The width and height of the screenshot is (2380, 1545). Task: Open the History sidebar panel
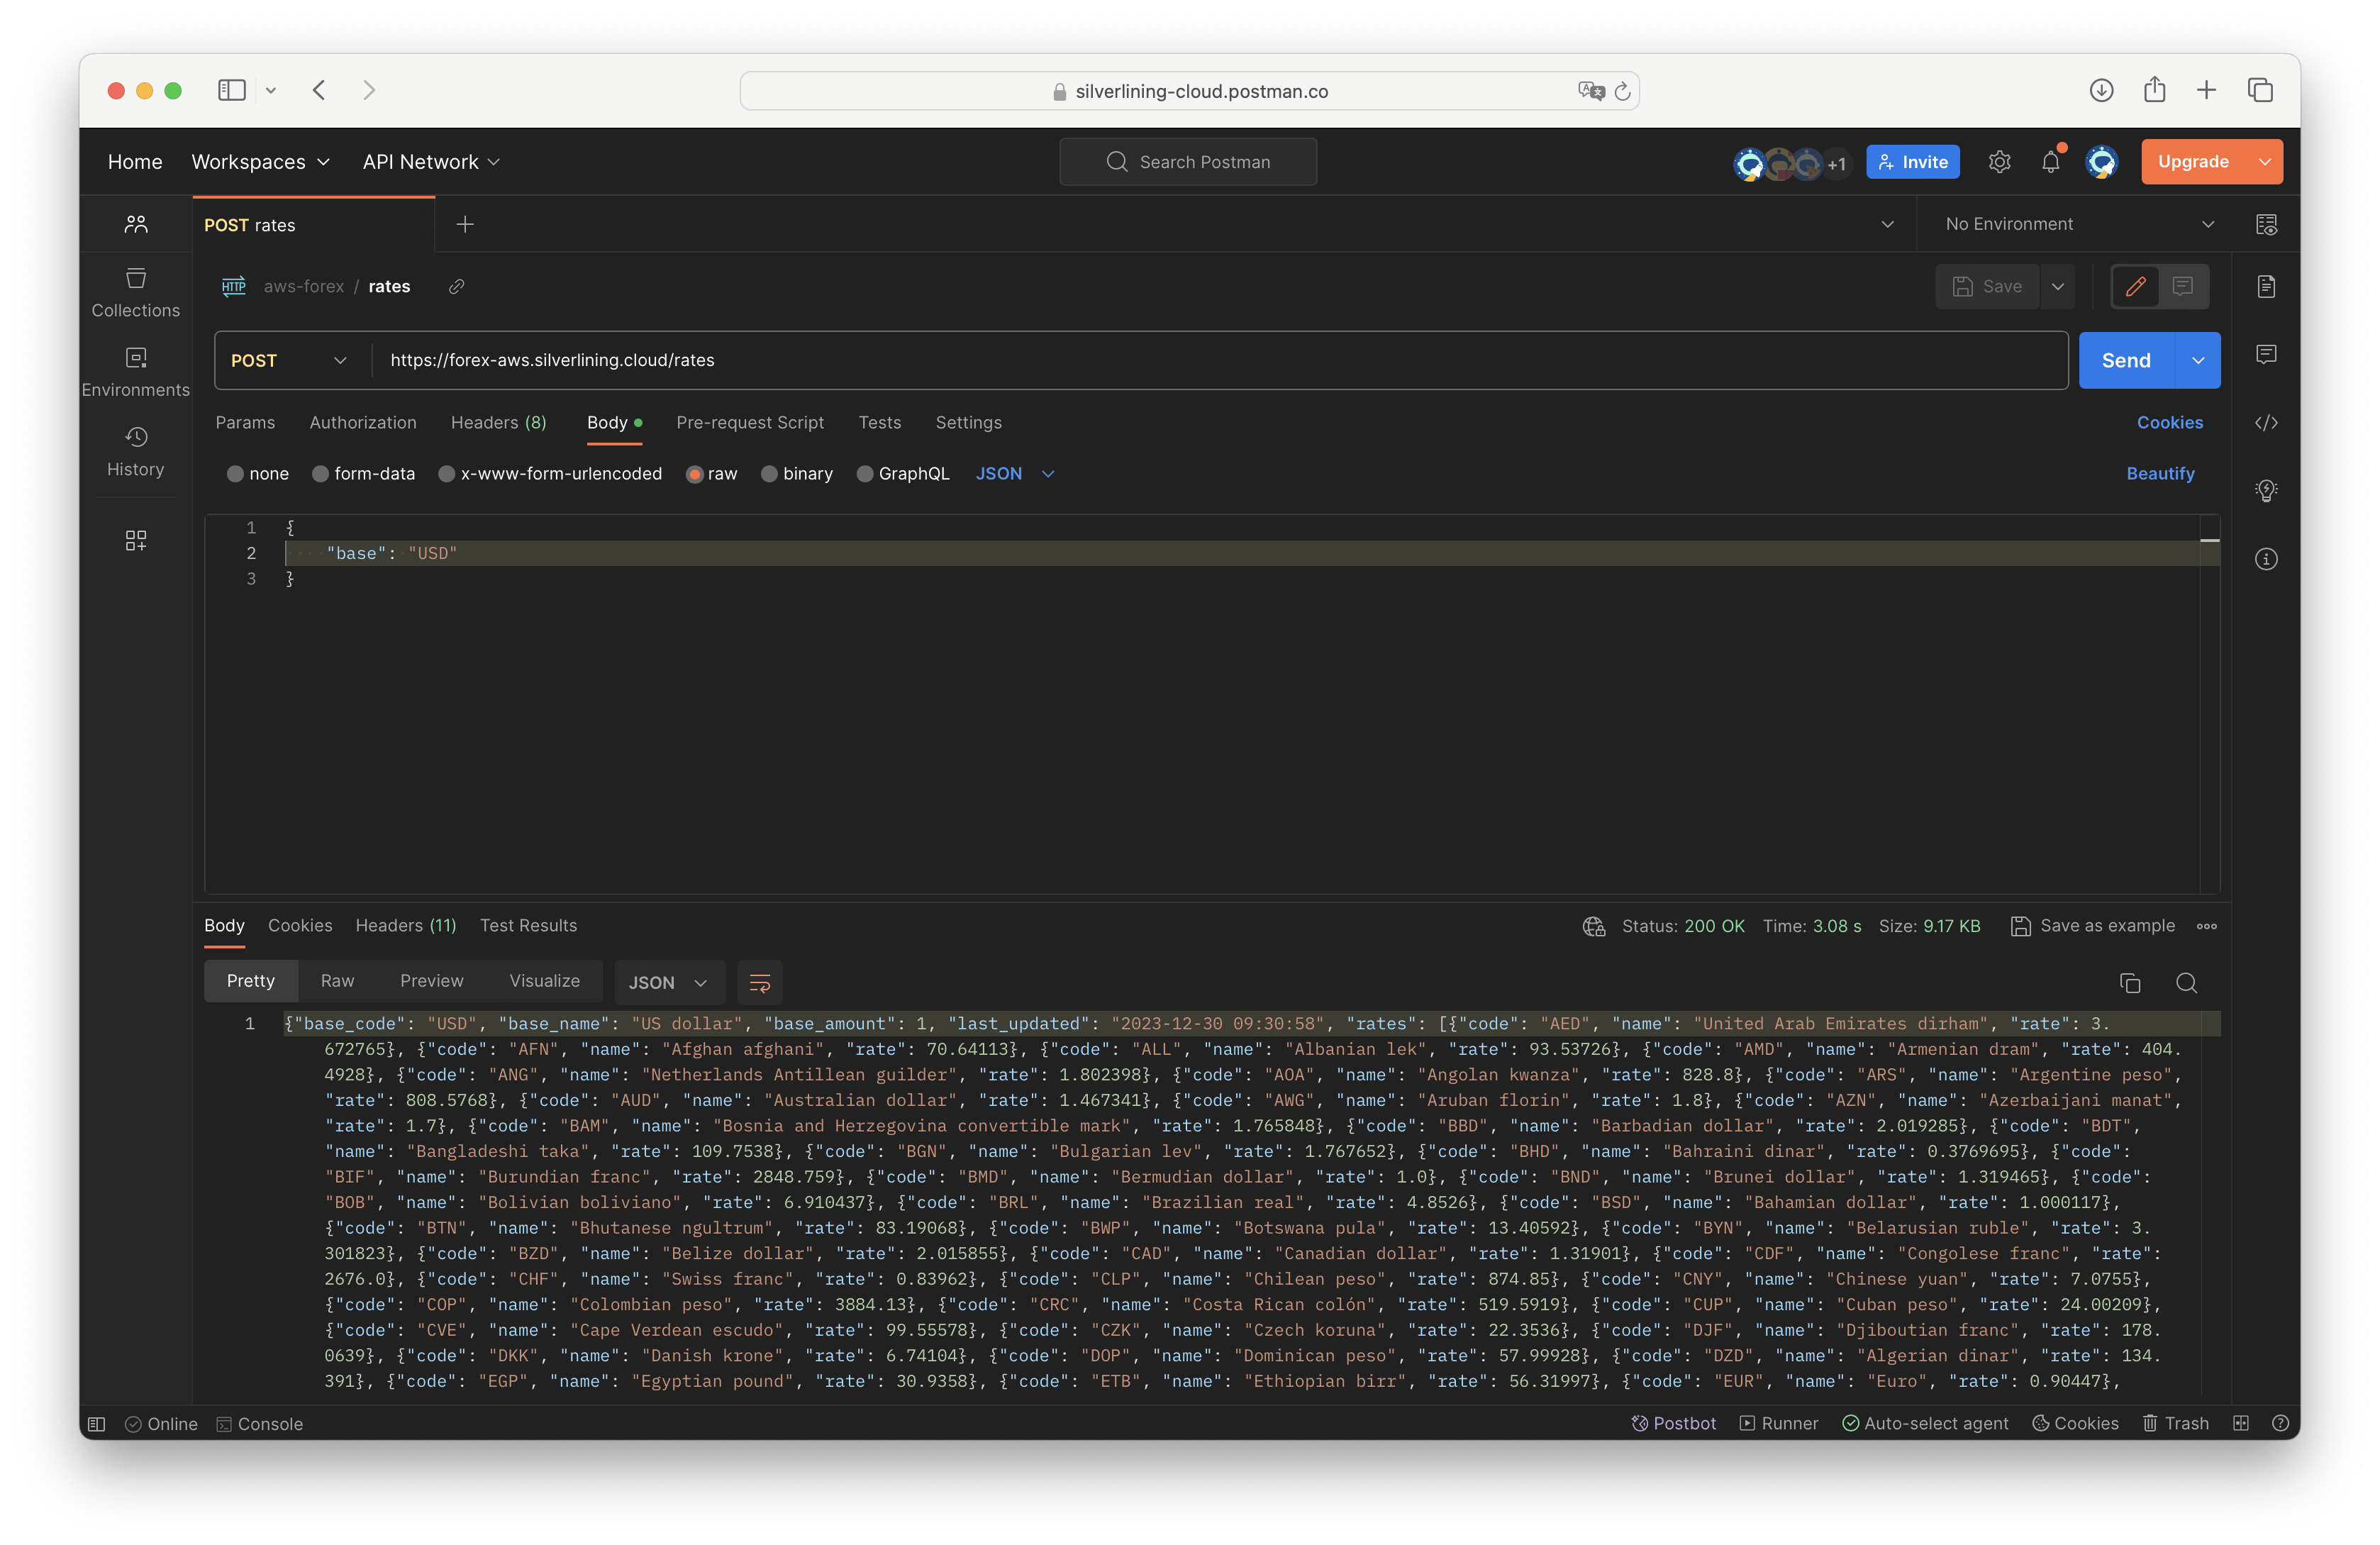click(x=135, y=451)
